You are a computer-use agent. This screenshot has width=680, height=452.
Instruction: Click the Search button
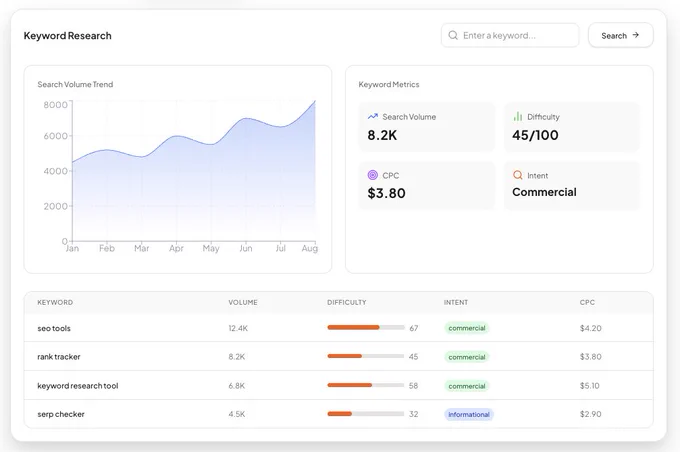click(621, 35)
